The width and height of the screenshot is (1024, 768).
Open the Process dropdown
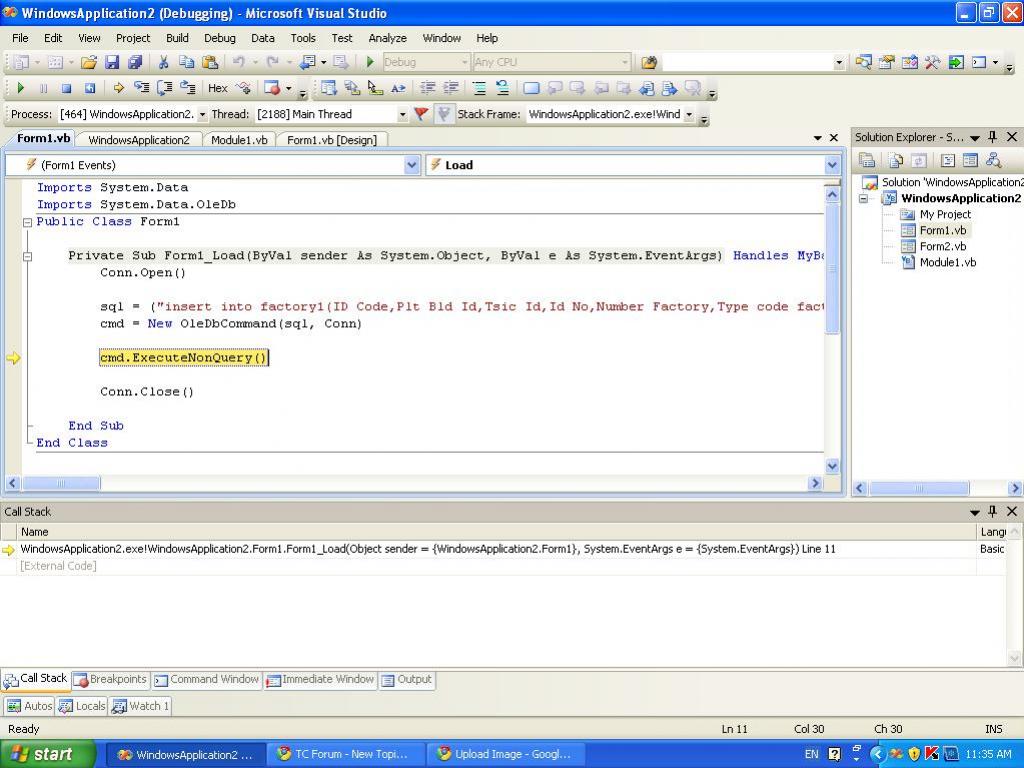tap(202, 114)
